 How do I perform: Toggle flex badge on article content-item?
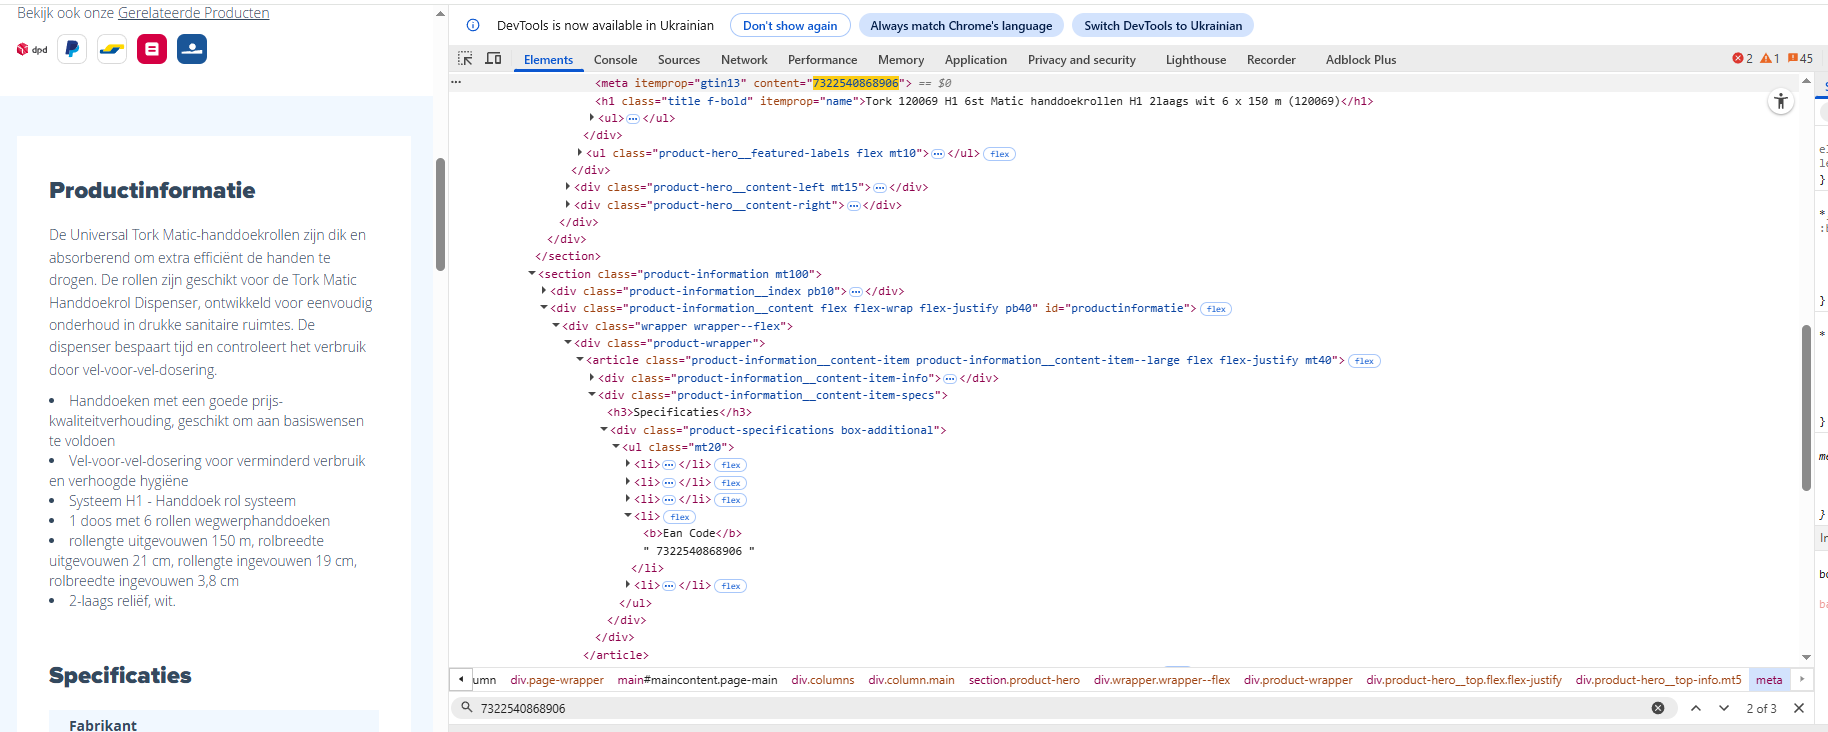click(x=1365, y=361)
